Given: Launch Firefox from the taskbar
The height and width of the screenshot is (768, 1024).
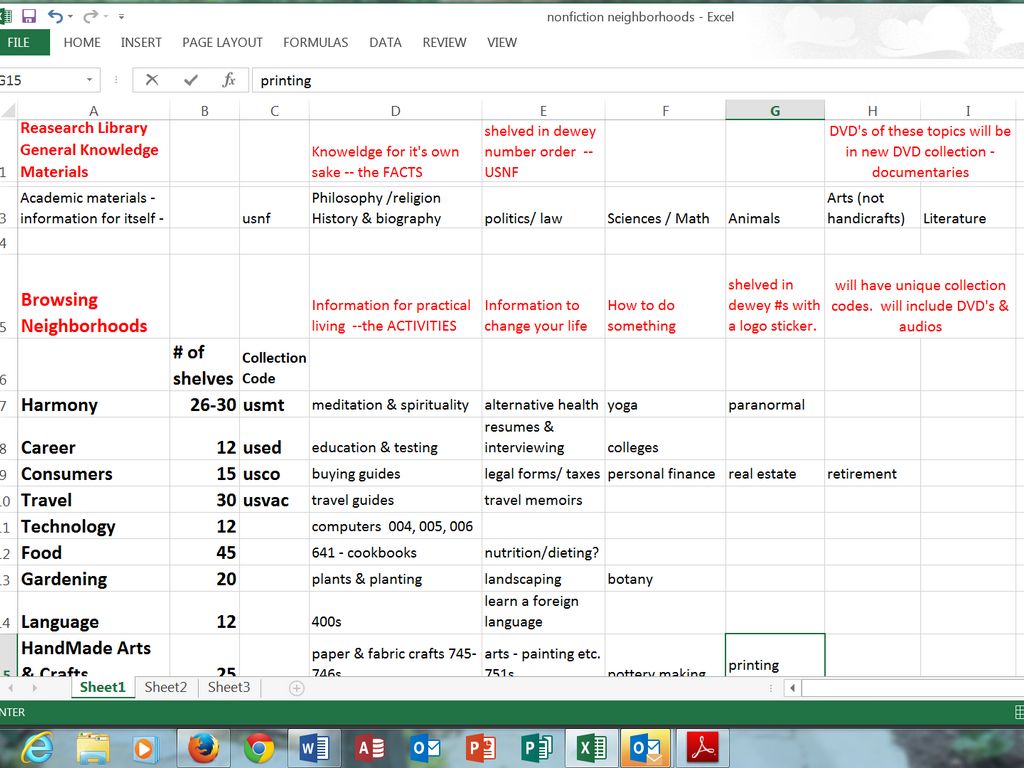Looking at the screenshot, I should coord(203,747).
